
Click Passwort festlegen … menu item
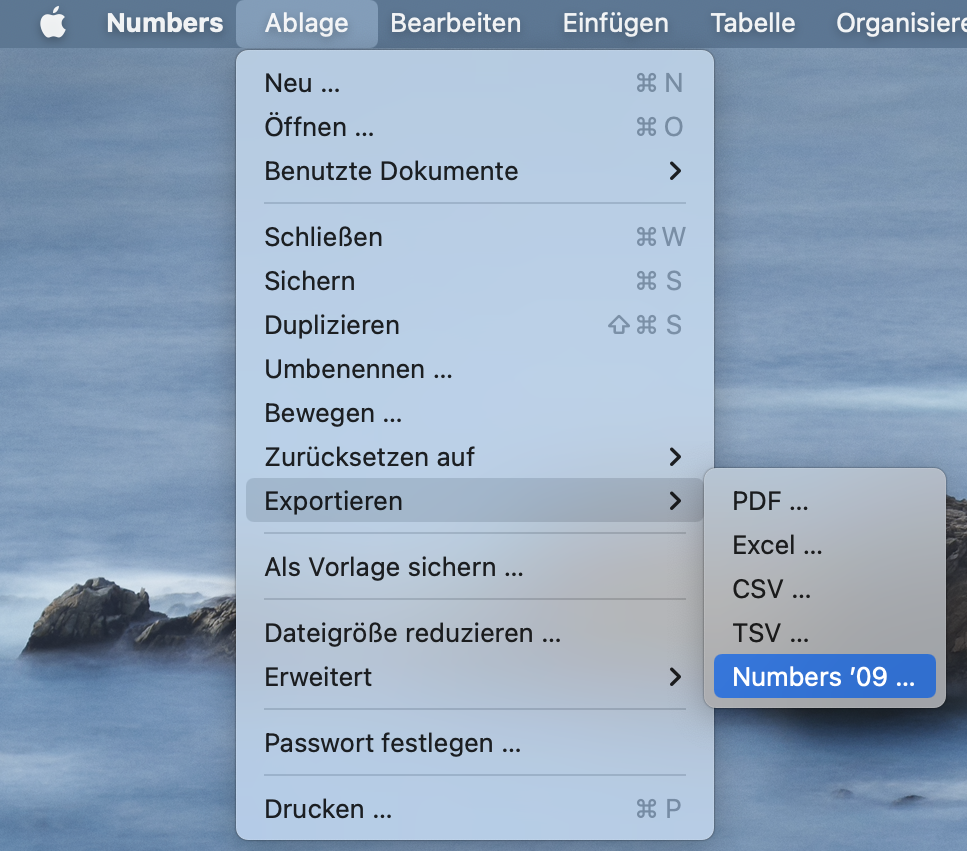(392, 743)
